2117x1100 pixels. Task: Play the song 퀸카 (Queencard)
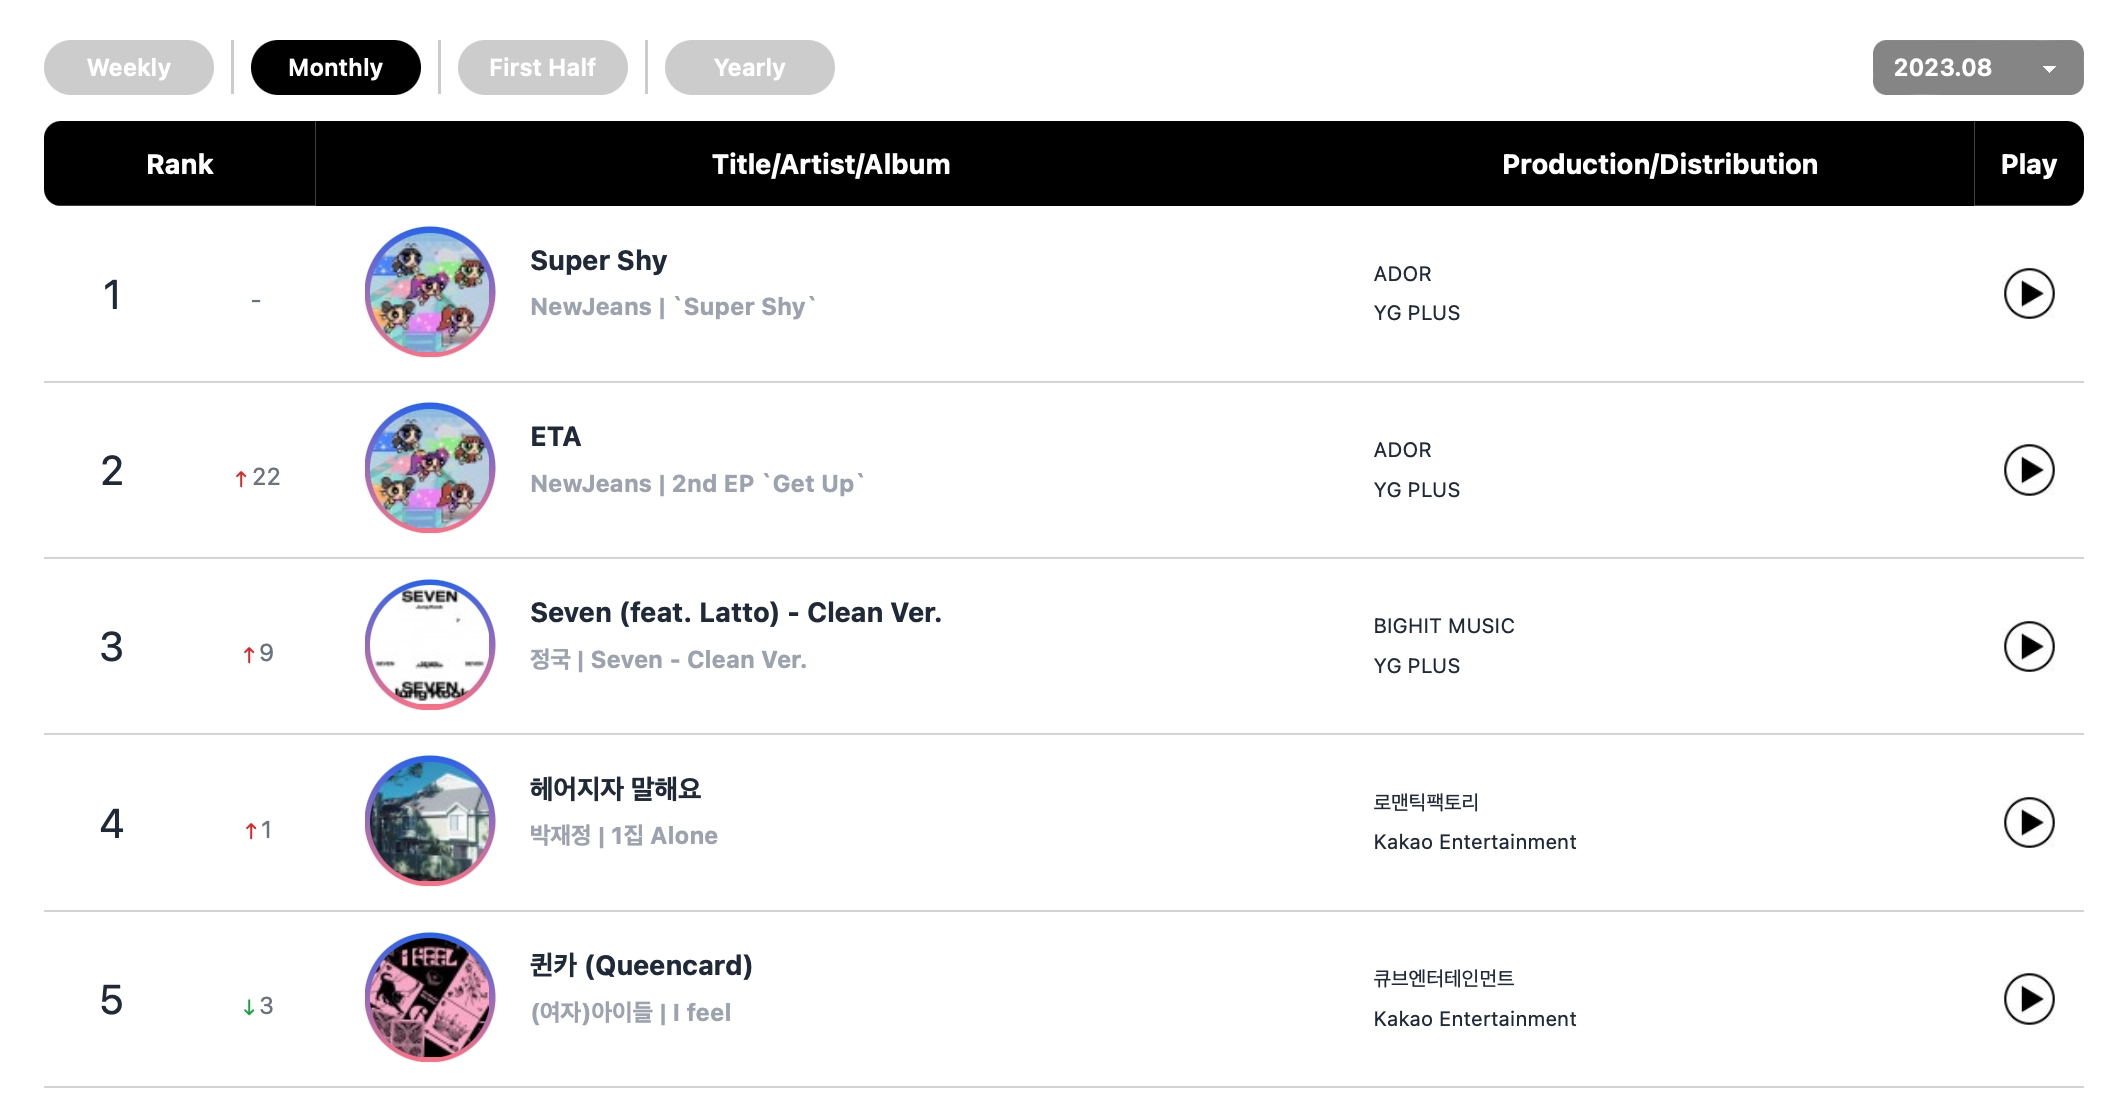[2028, 999]
